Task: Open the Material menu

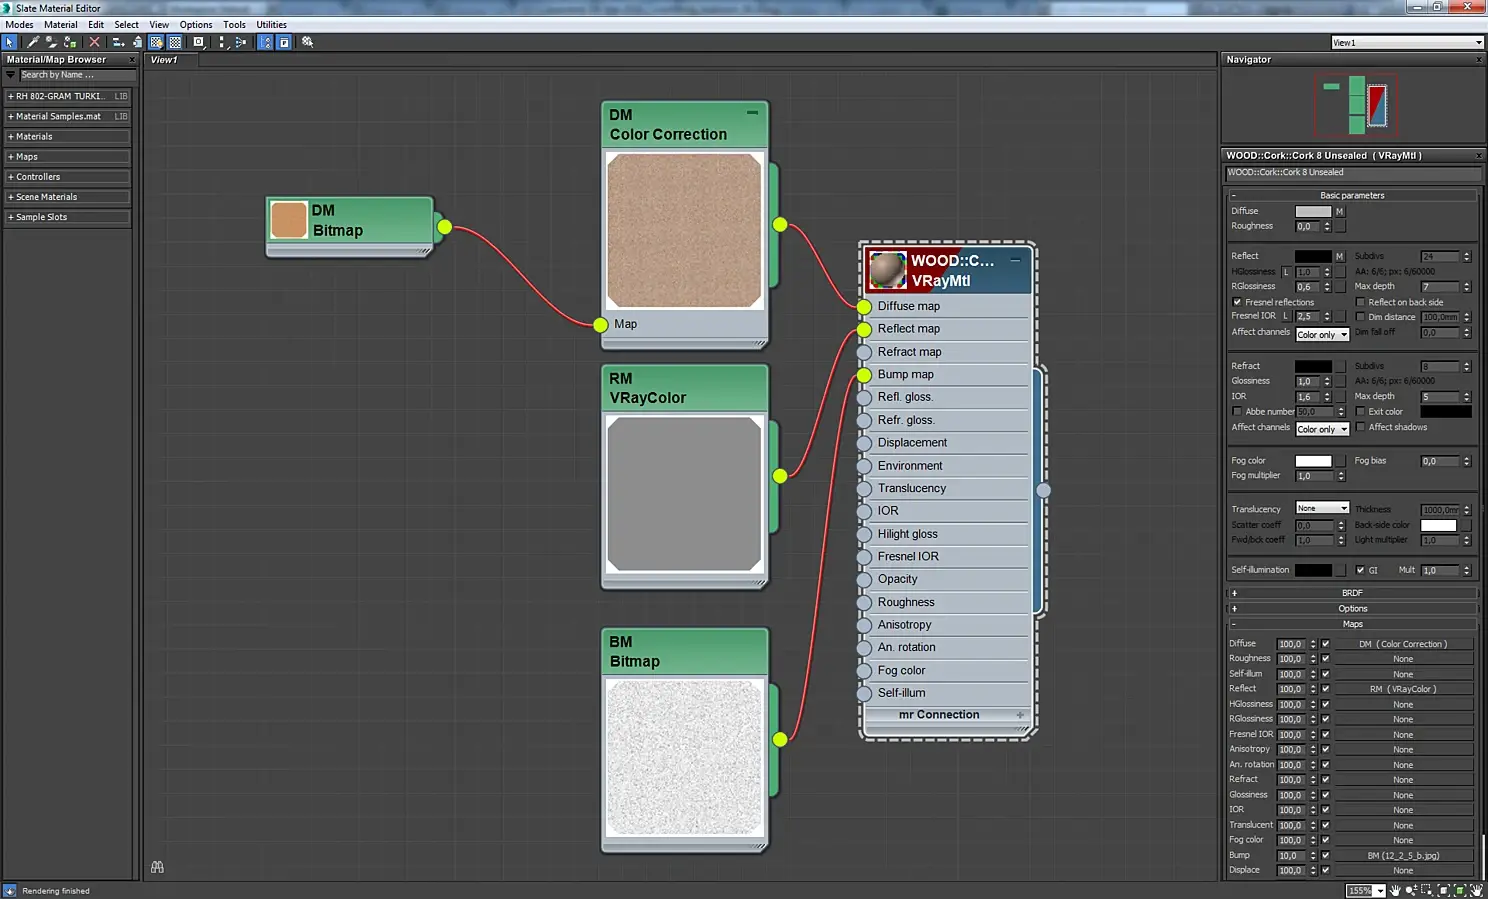Action: pyautogui.click(x=60, y=25)
